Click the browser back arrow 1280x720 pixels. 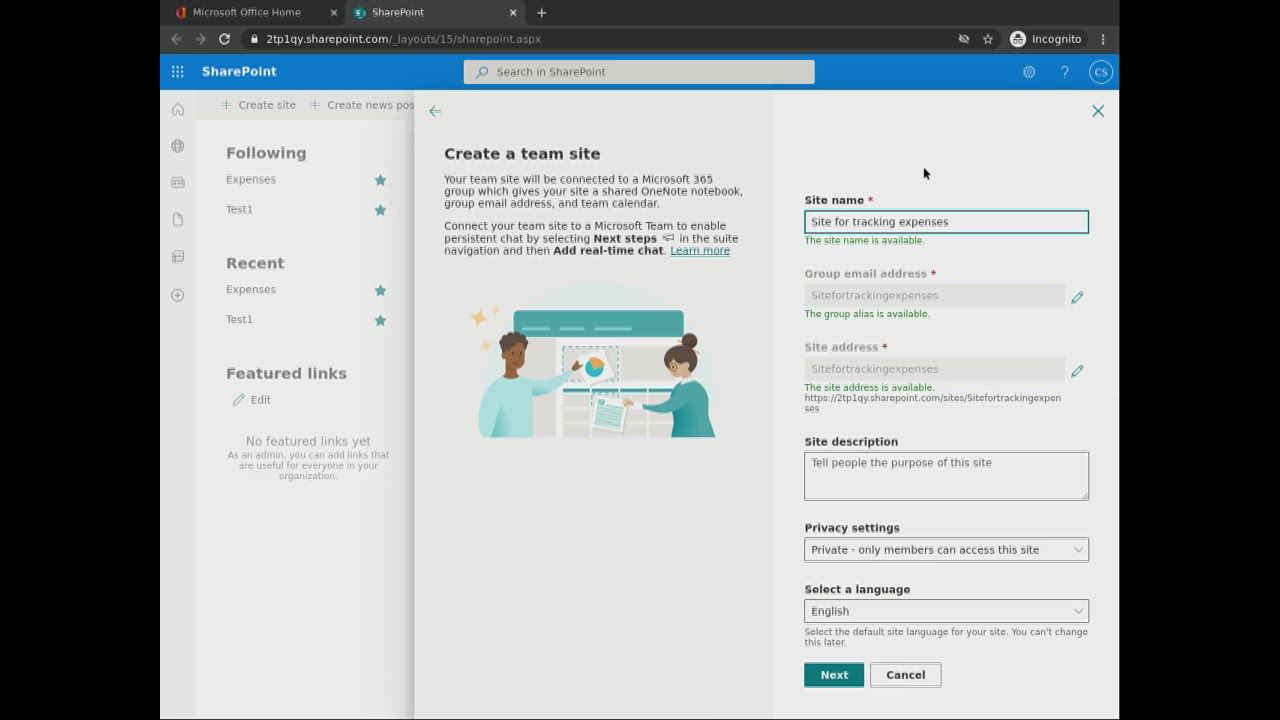tap(176, 39)
